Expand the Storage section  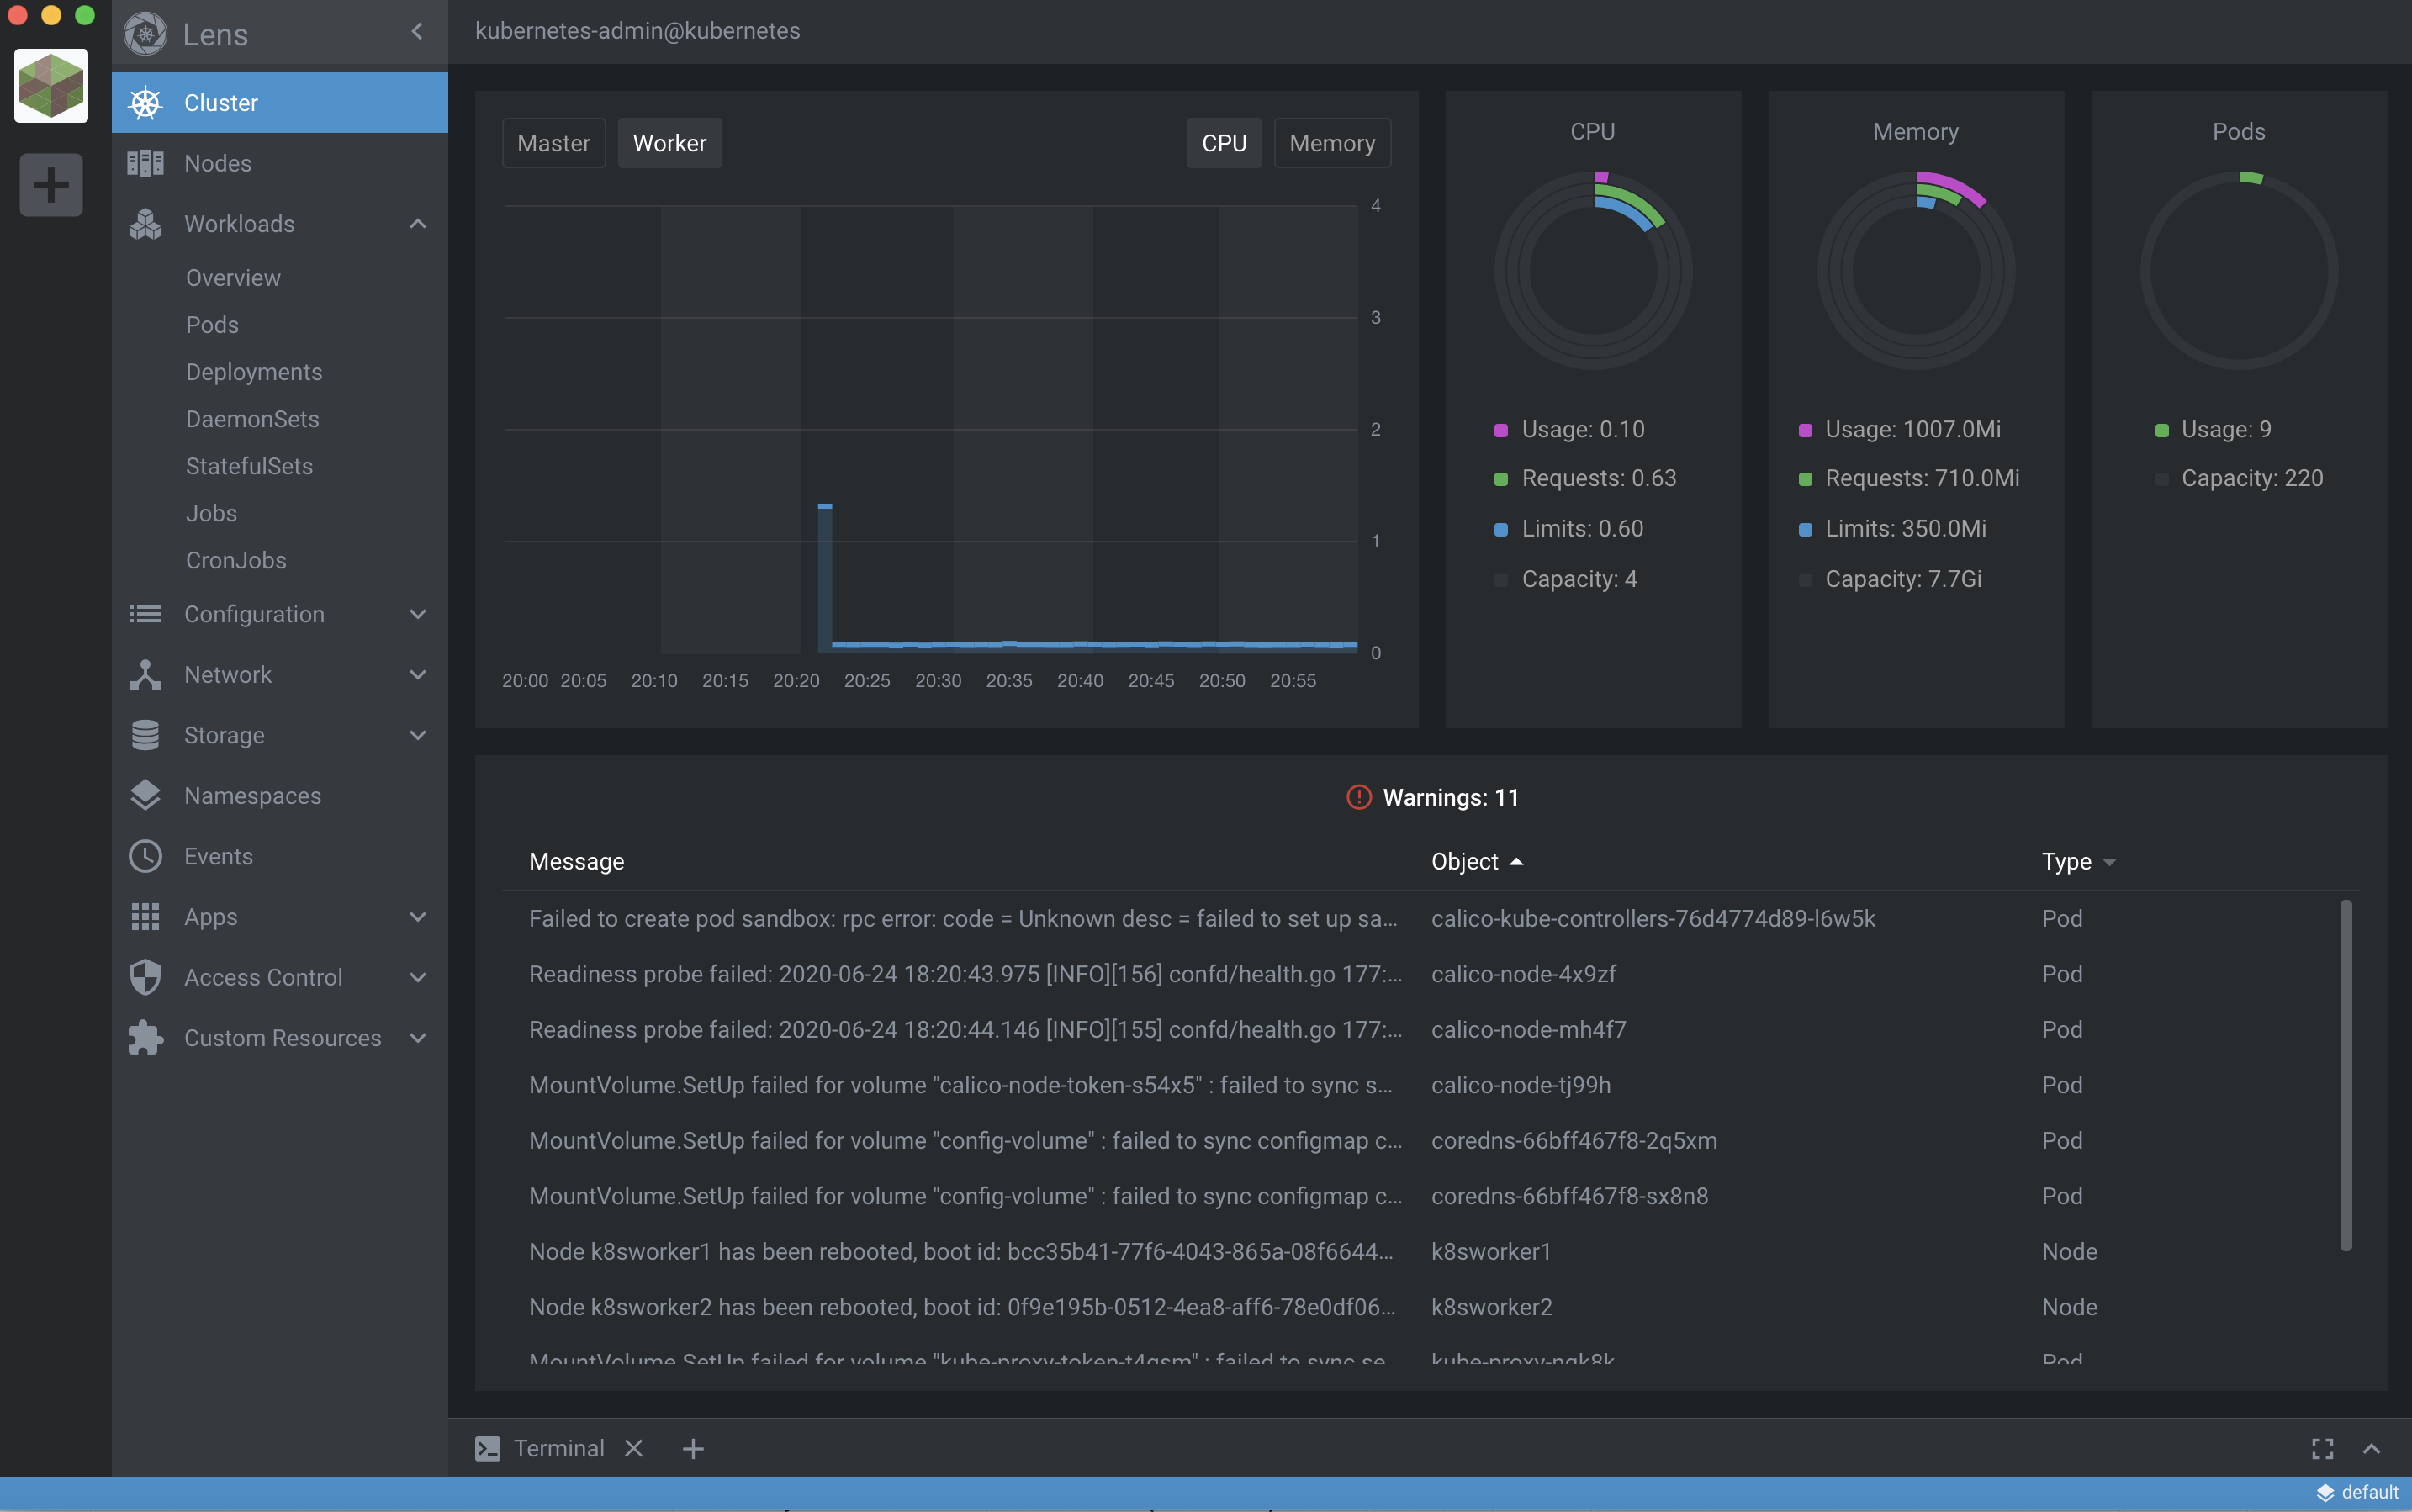(x=417, y=735)
